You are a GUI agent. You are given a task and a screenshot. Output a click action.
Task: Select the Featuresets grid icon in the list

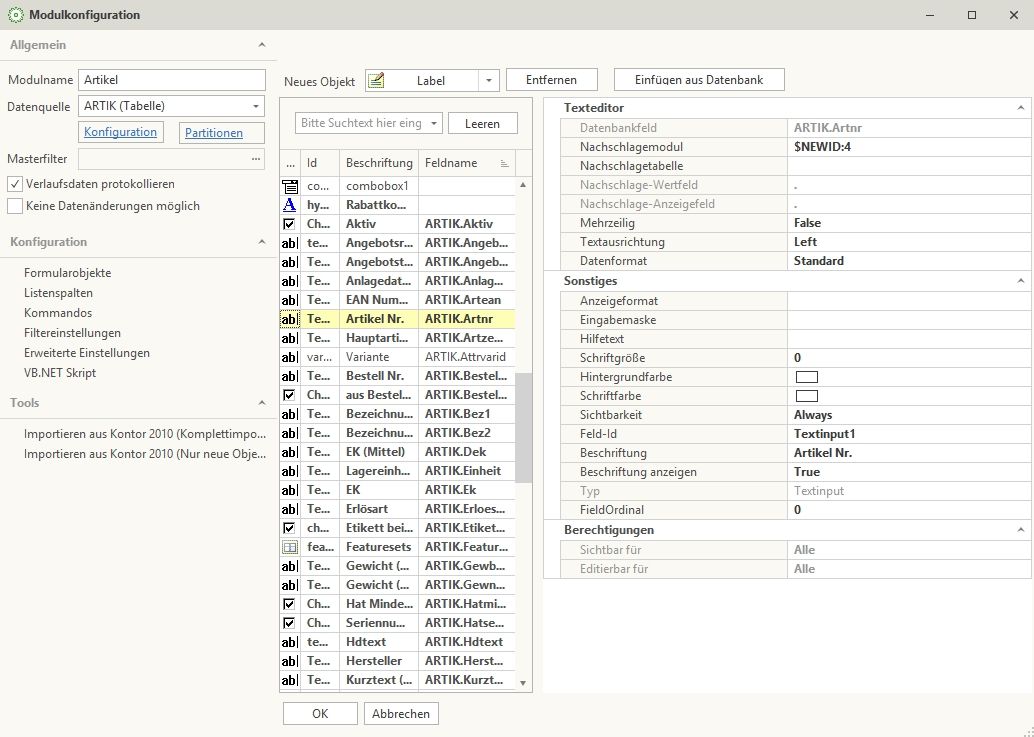click(x=289, y=547)
